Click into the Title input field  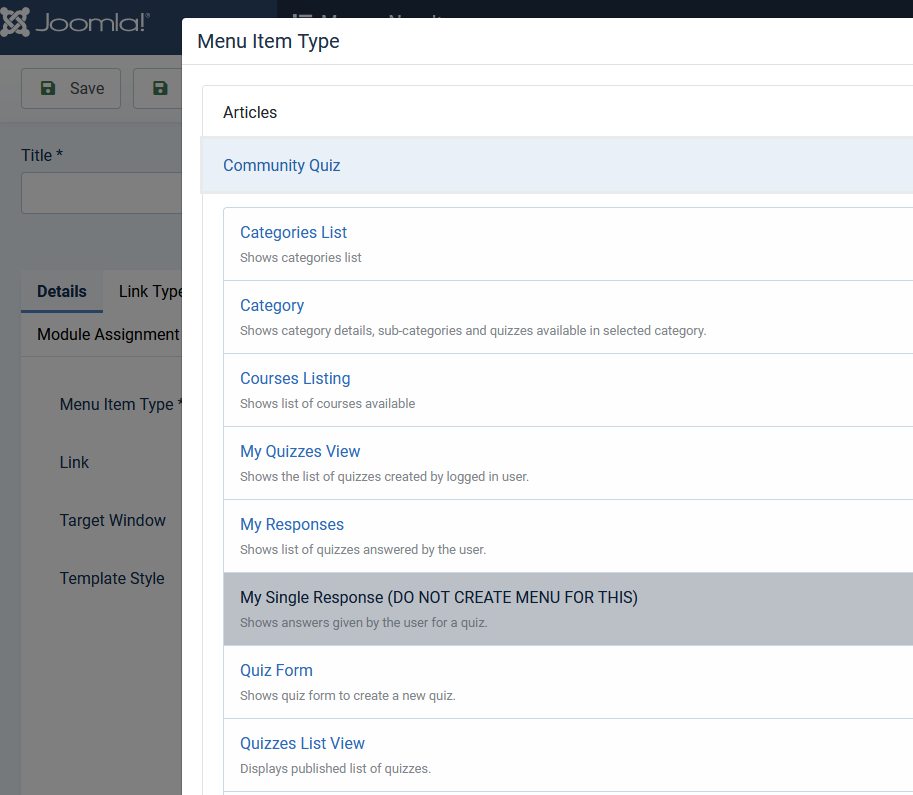point(100,193)
